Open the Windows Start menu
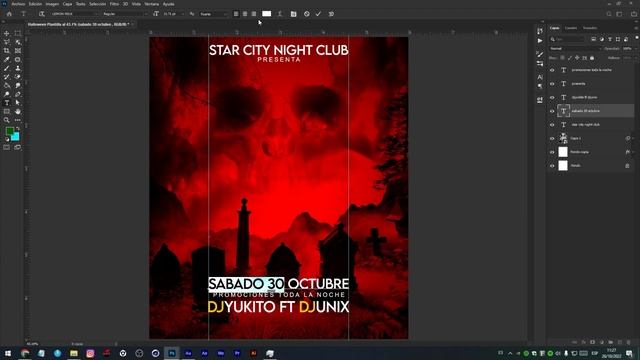Screen dimensions: 640x360 (8, 353)
